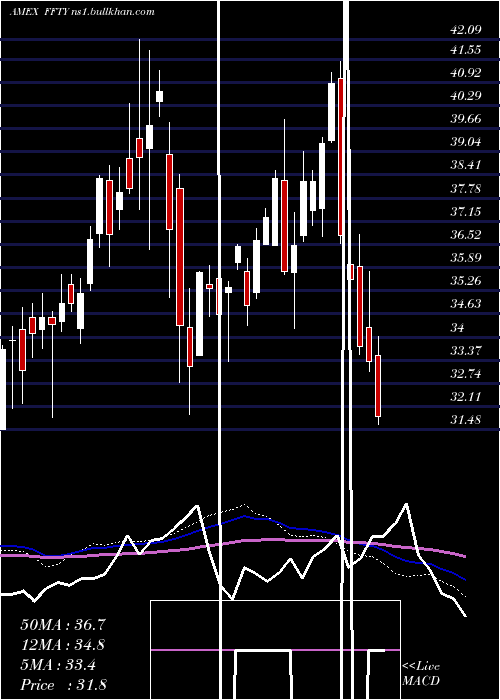Screen dimensions: 500x700
Task: Click the 33.37 price axis label
Action: pos(466,350)
